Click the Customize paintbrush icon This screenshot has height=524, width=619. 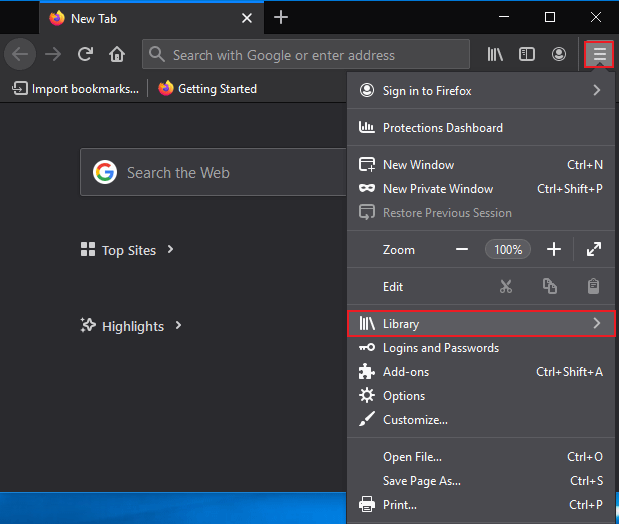coord(367,419)
